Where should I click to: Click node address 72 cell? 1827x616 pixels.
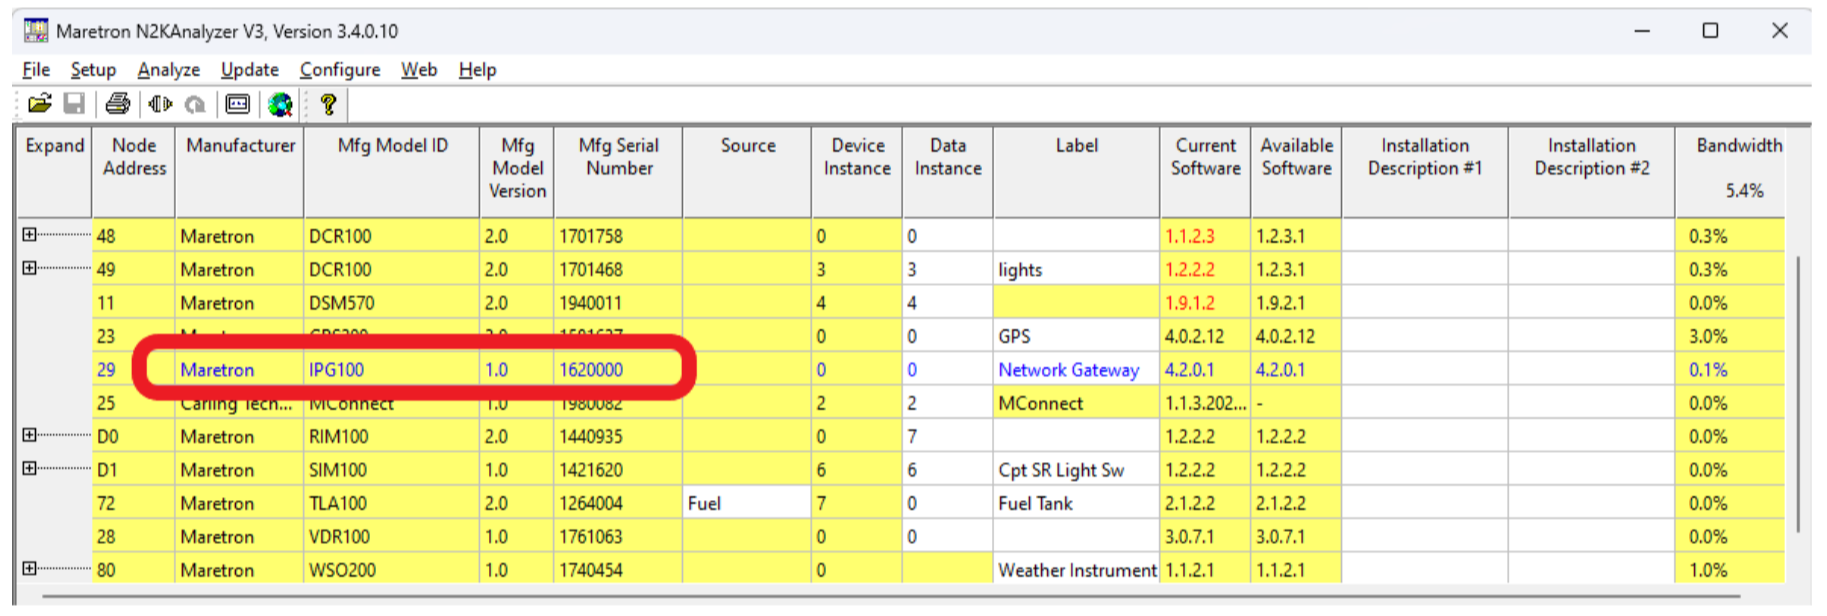[134, 502]
